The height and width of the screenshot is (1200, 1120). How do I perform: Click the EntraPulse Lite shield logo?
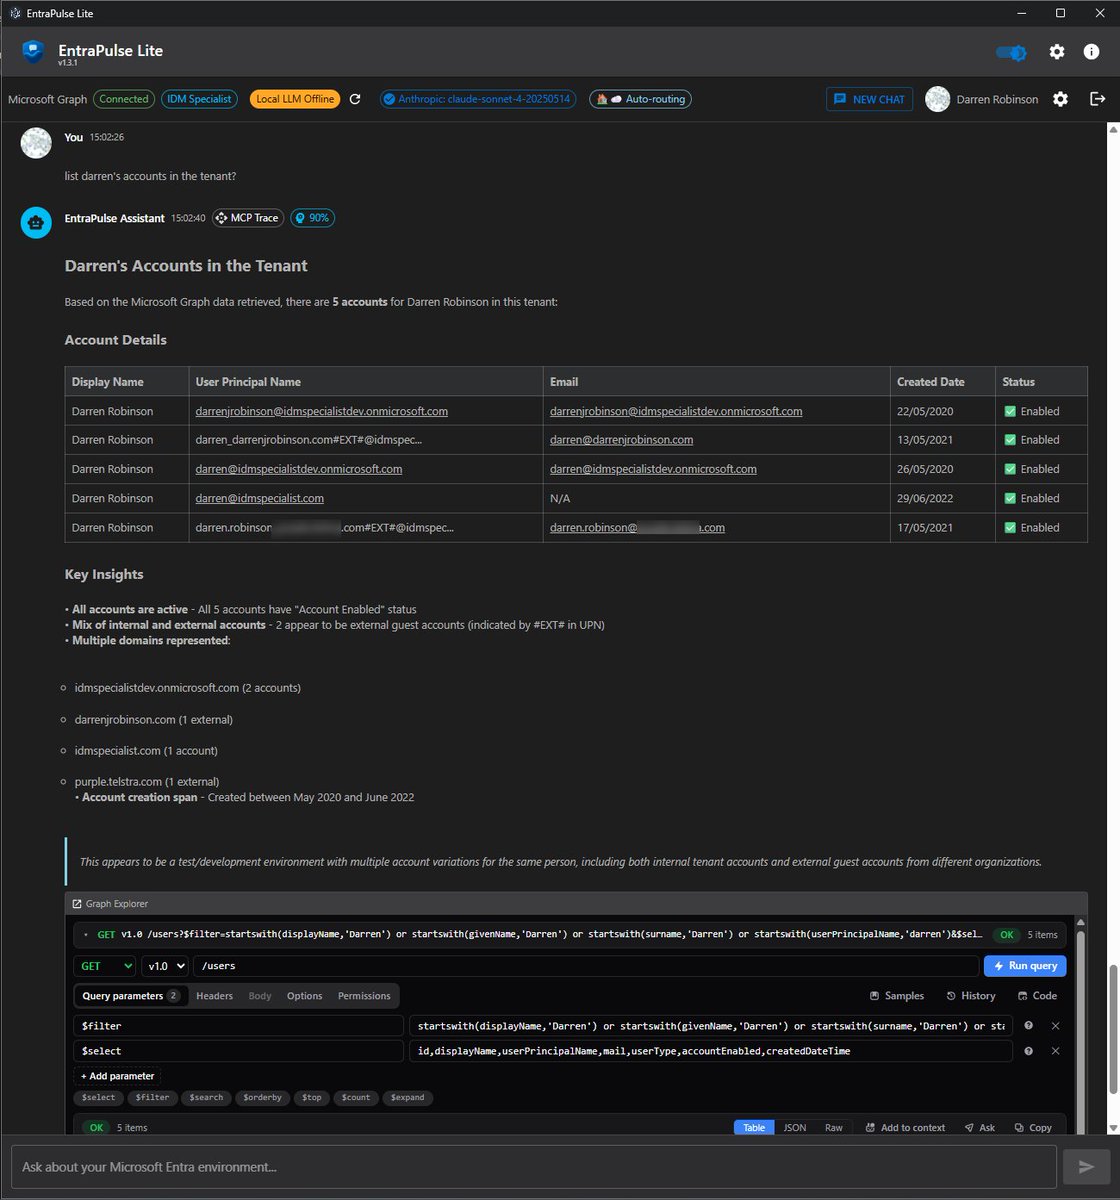[33, 51]
